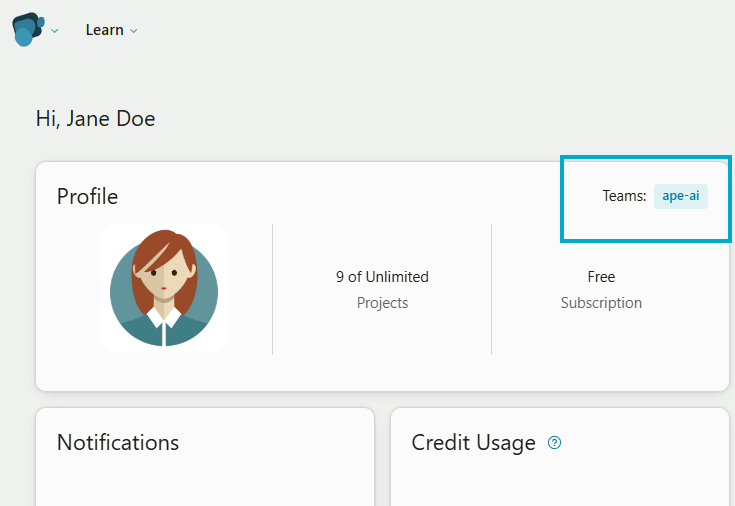735x506 pixels.
Task: Click the Credit Usage panel heading
Action: tap(473, 443)
